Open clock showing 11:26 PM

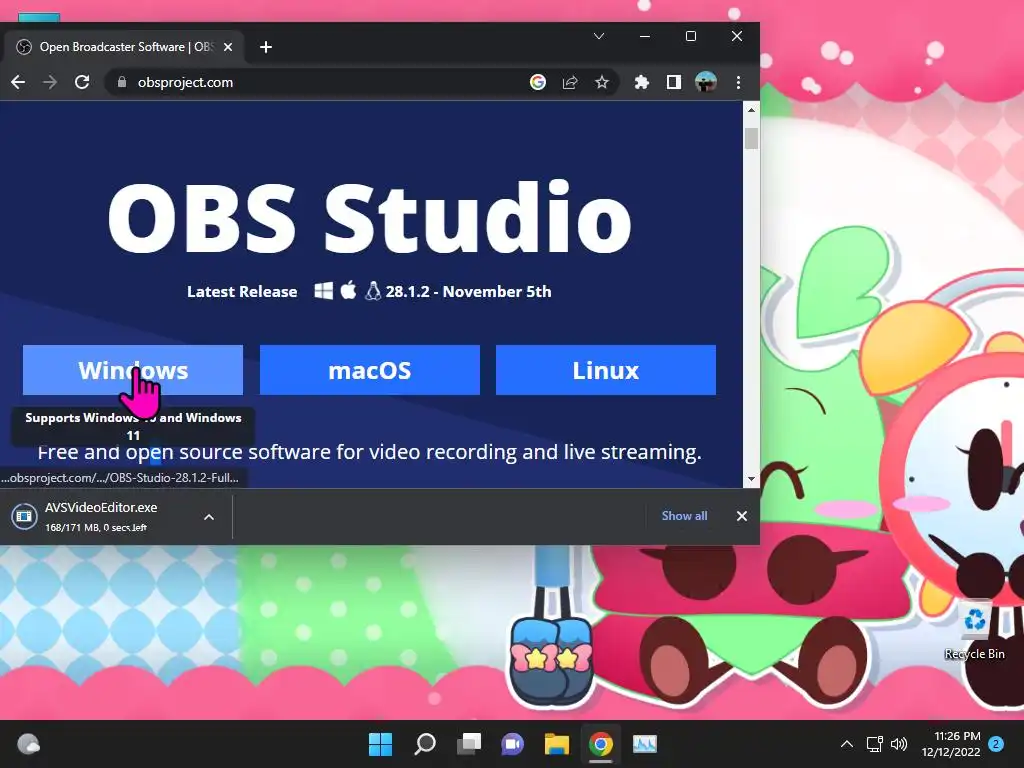(x=952, y=744)
